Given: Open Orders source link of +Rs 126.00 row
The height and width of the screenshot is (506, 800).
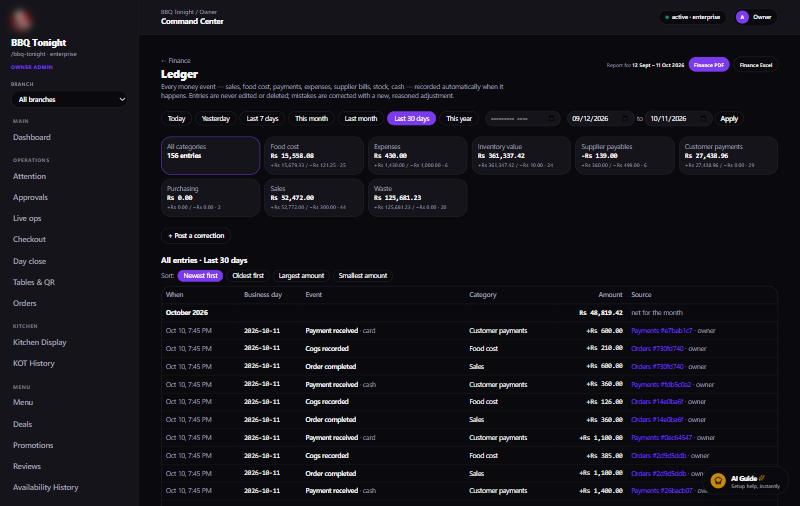Looking at the screenshot, I should [657, 401].
